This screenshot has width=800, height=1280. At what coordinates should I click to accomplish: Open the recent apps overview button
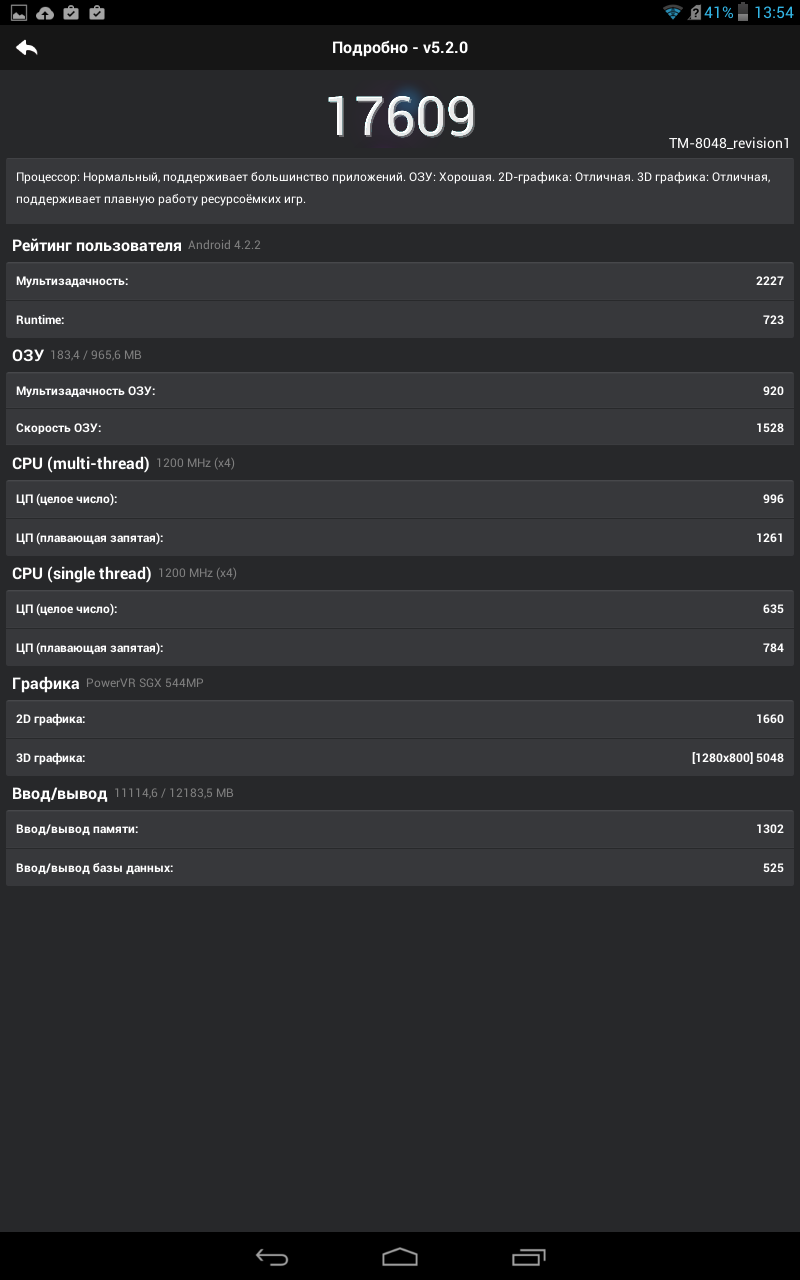coord(529,1256)
